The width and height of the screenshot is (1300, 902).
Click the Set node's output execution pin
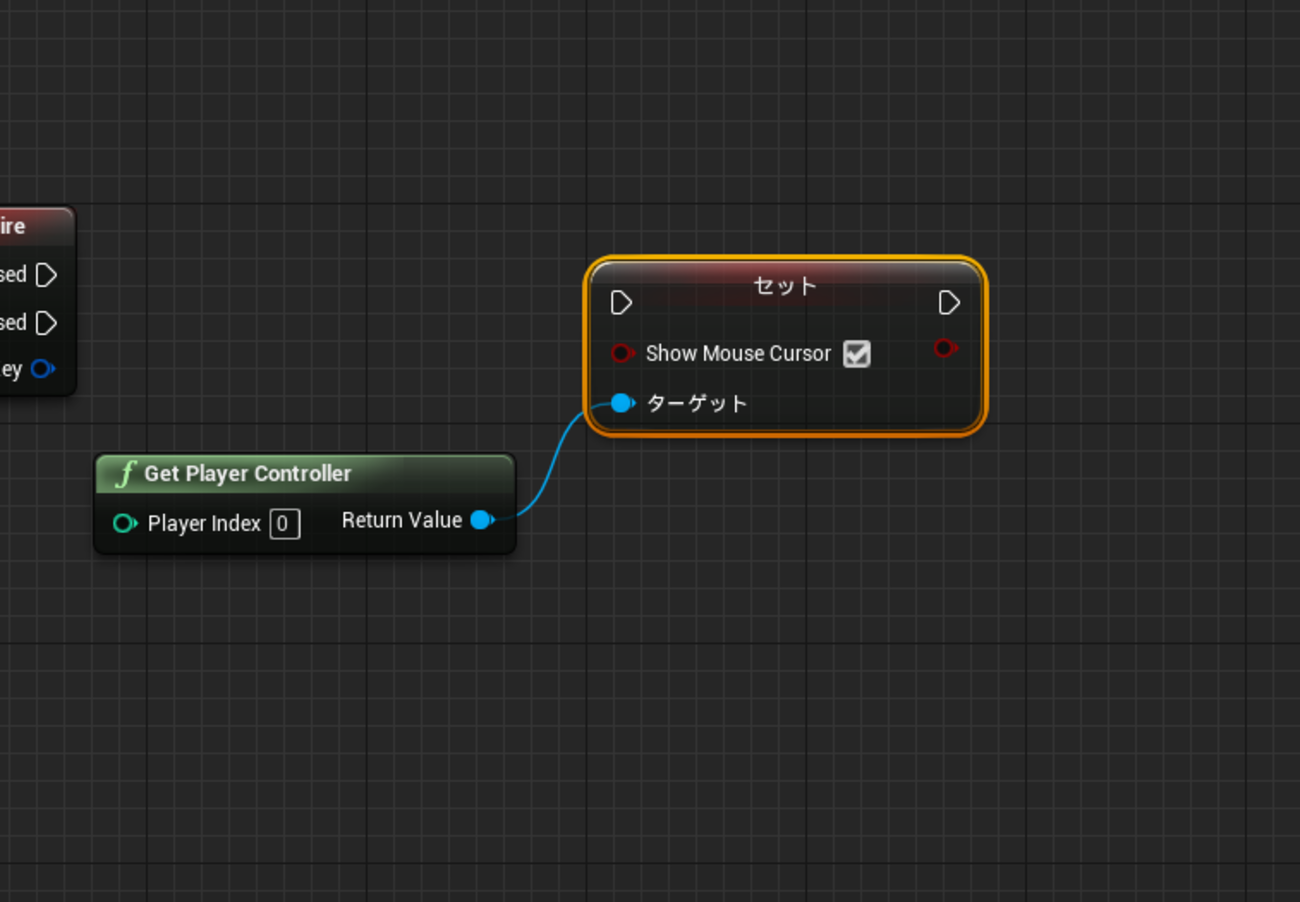[949, 303]
